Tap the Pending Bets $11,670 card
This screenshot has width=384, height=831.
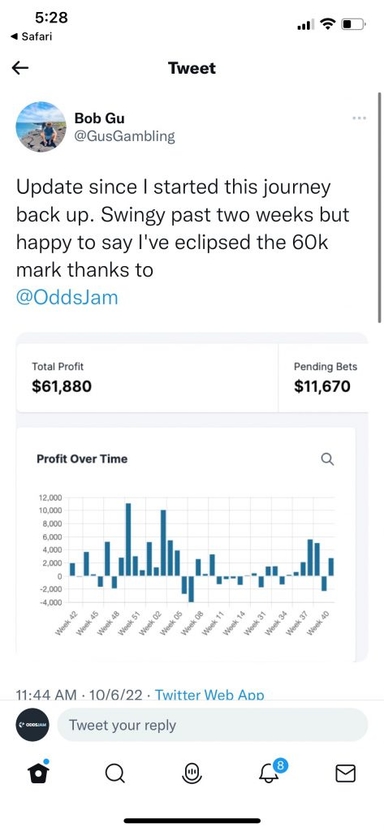click(323, 377)
